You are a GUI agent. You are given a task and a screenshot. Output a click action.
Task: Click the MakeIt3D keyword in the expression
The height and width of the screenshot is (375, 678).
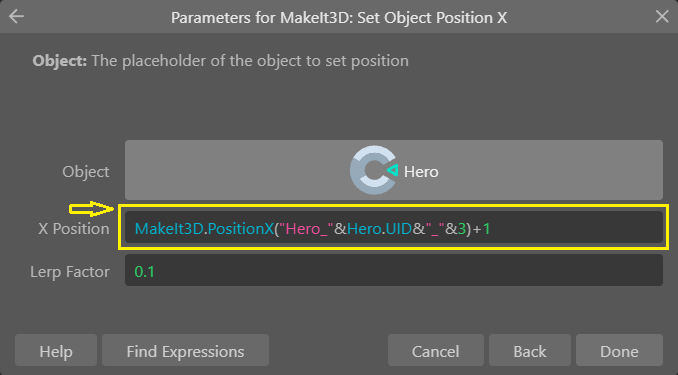pos(169,228)
